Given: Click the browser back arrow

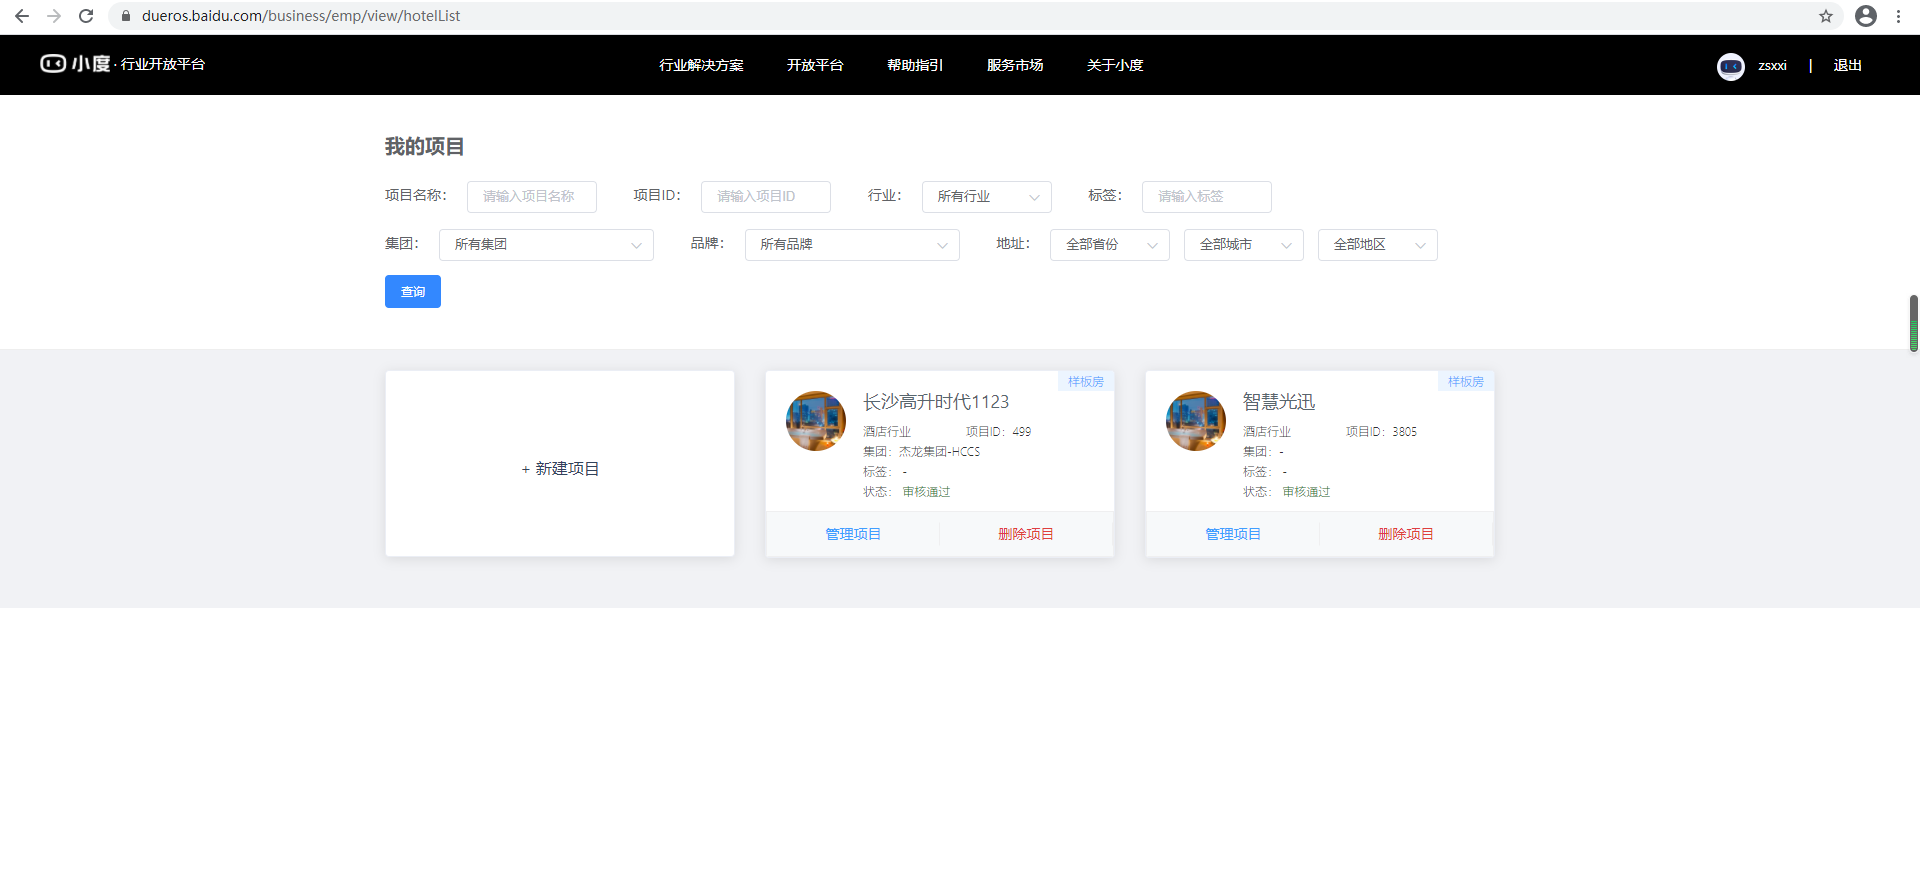Looking at the screenshot, I should [x=22, y=16].
